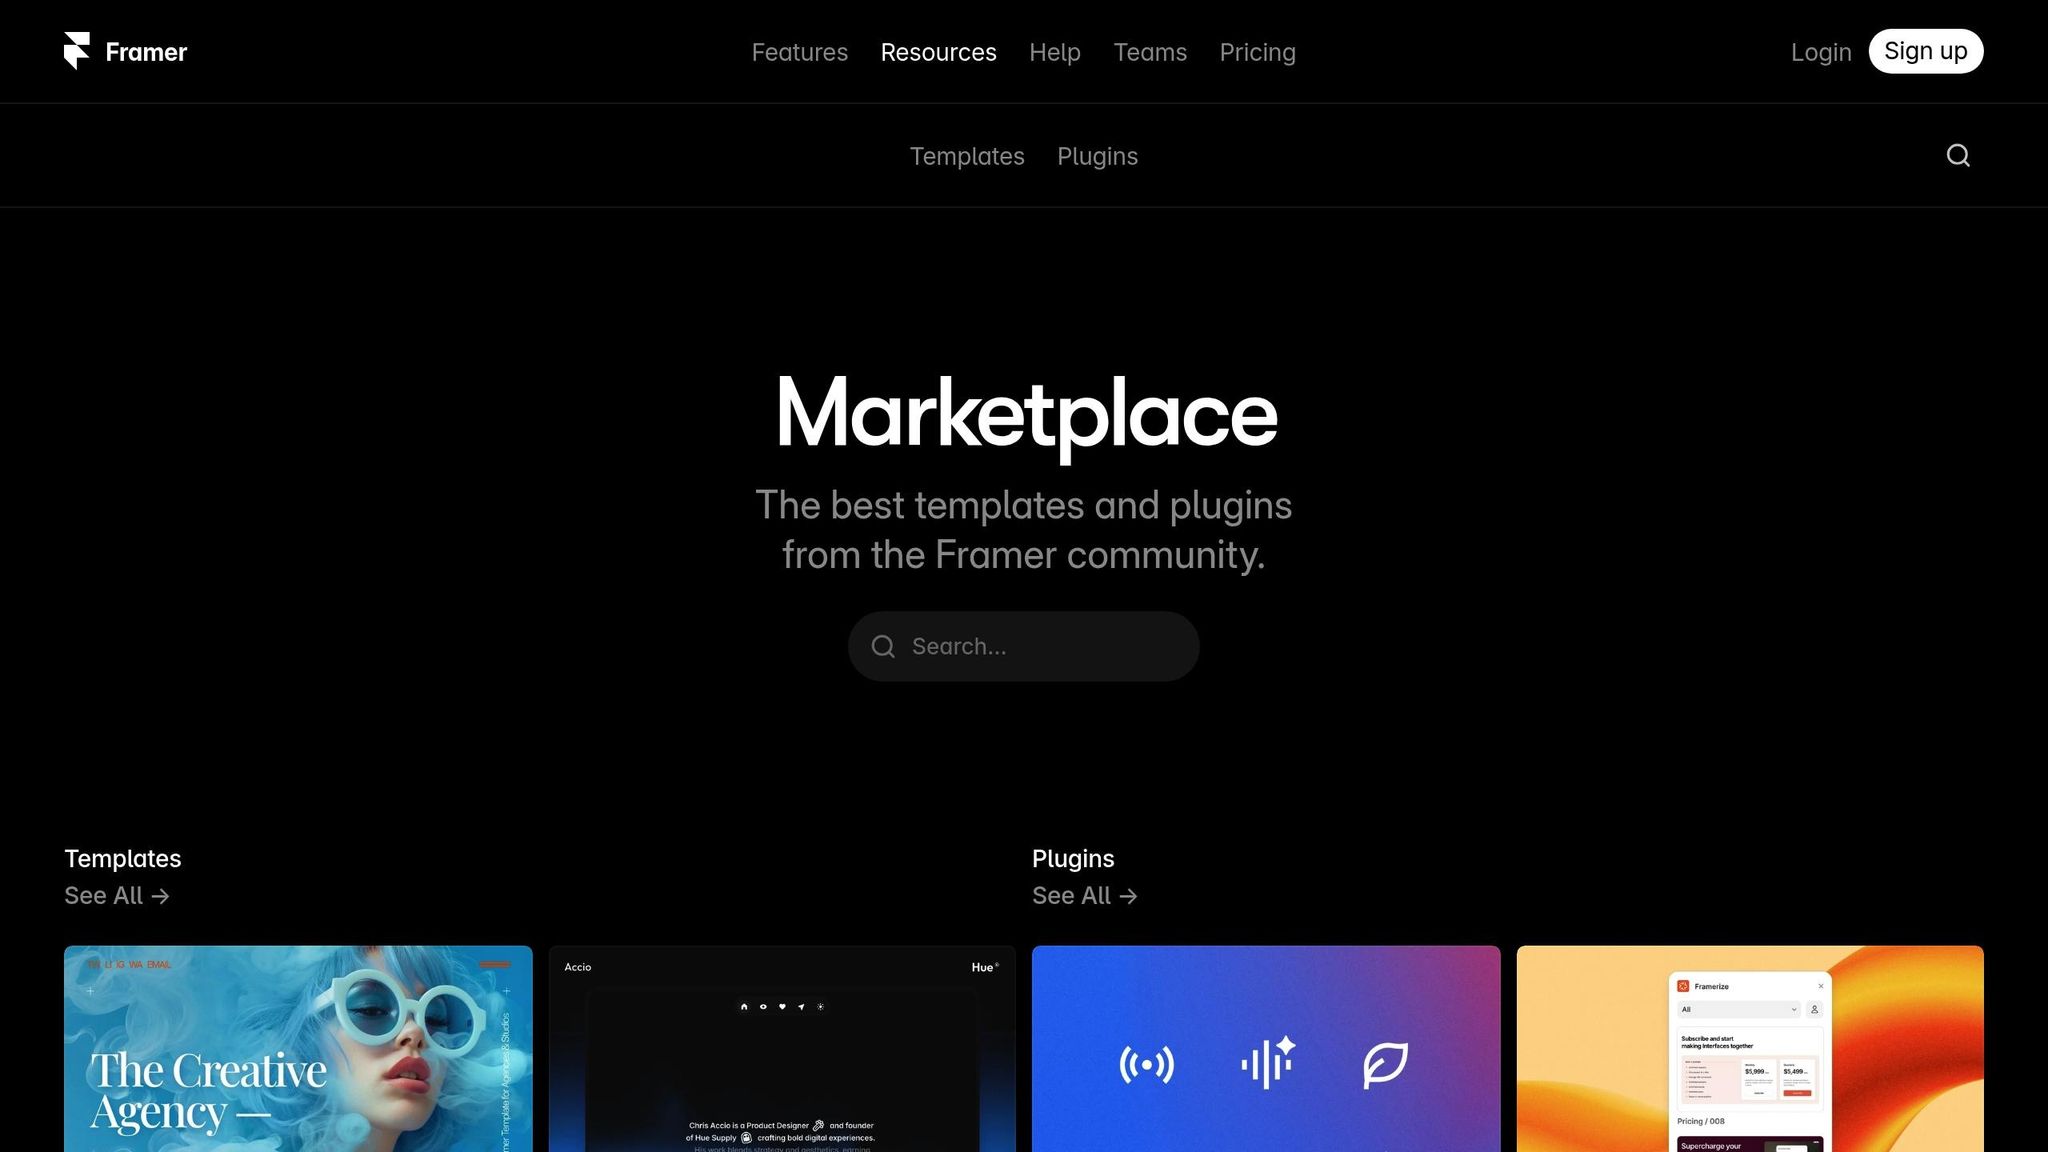This screenshot has width=2048, height=1152.
Task: Click the leaf icon on plugin card
Action: (x=1386, y=1065)
